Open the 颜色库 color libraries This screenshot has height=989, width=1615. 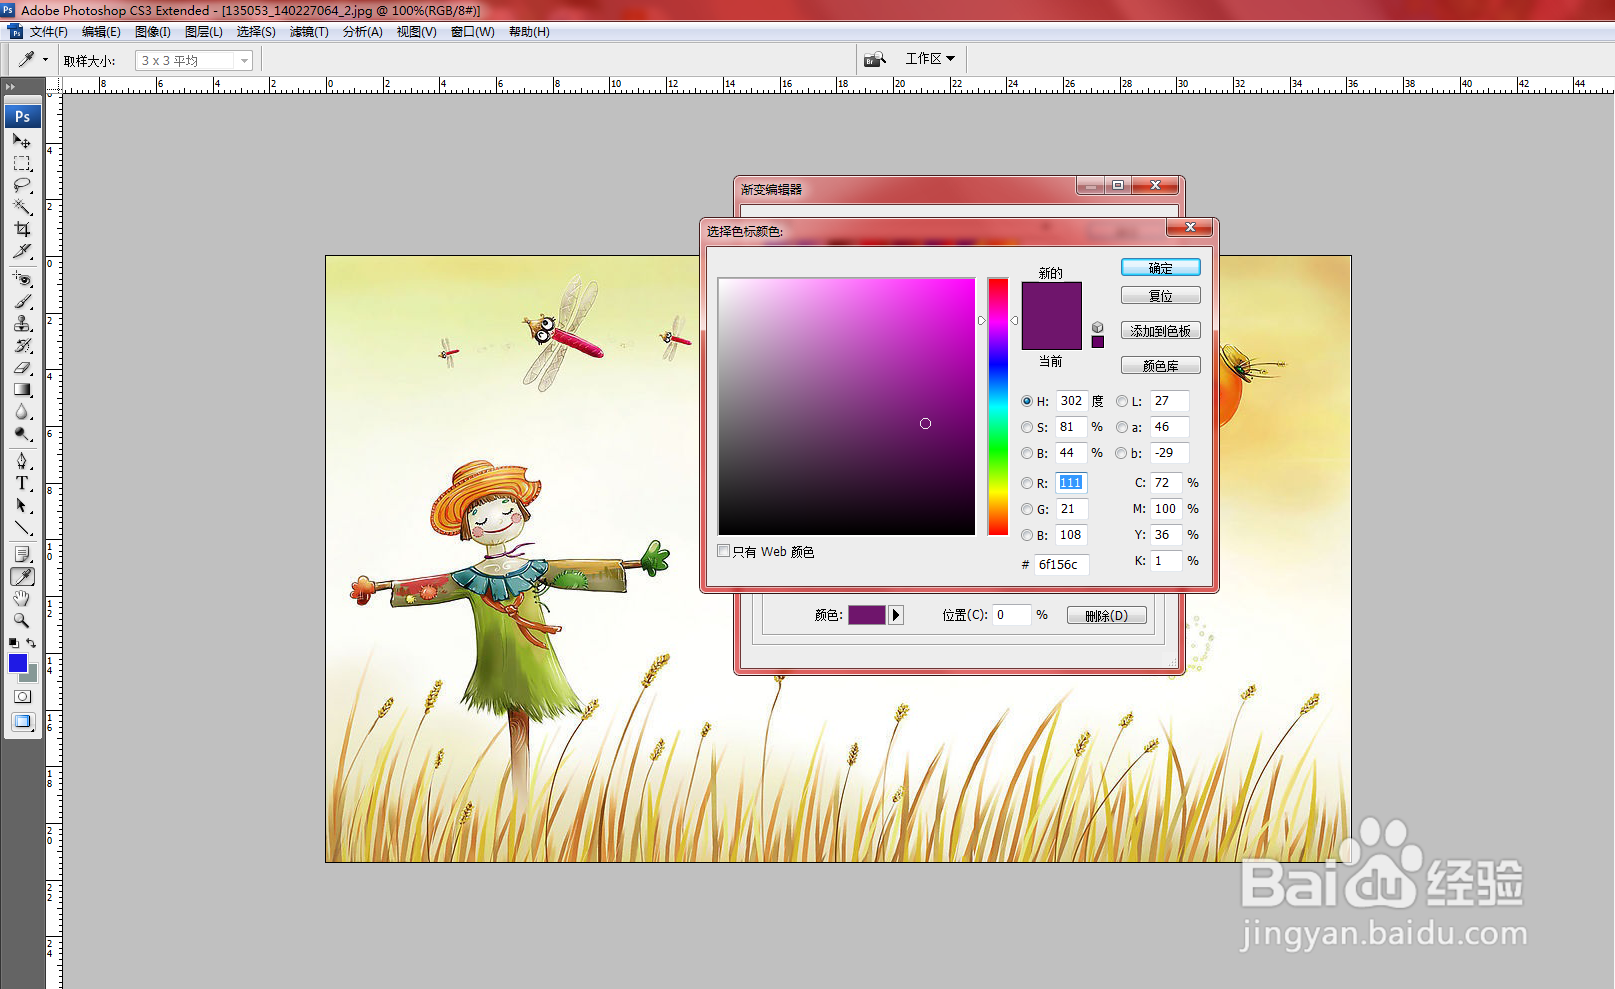tap(1160, 366)
